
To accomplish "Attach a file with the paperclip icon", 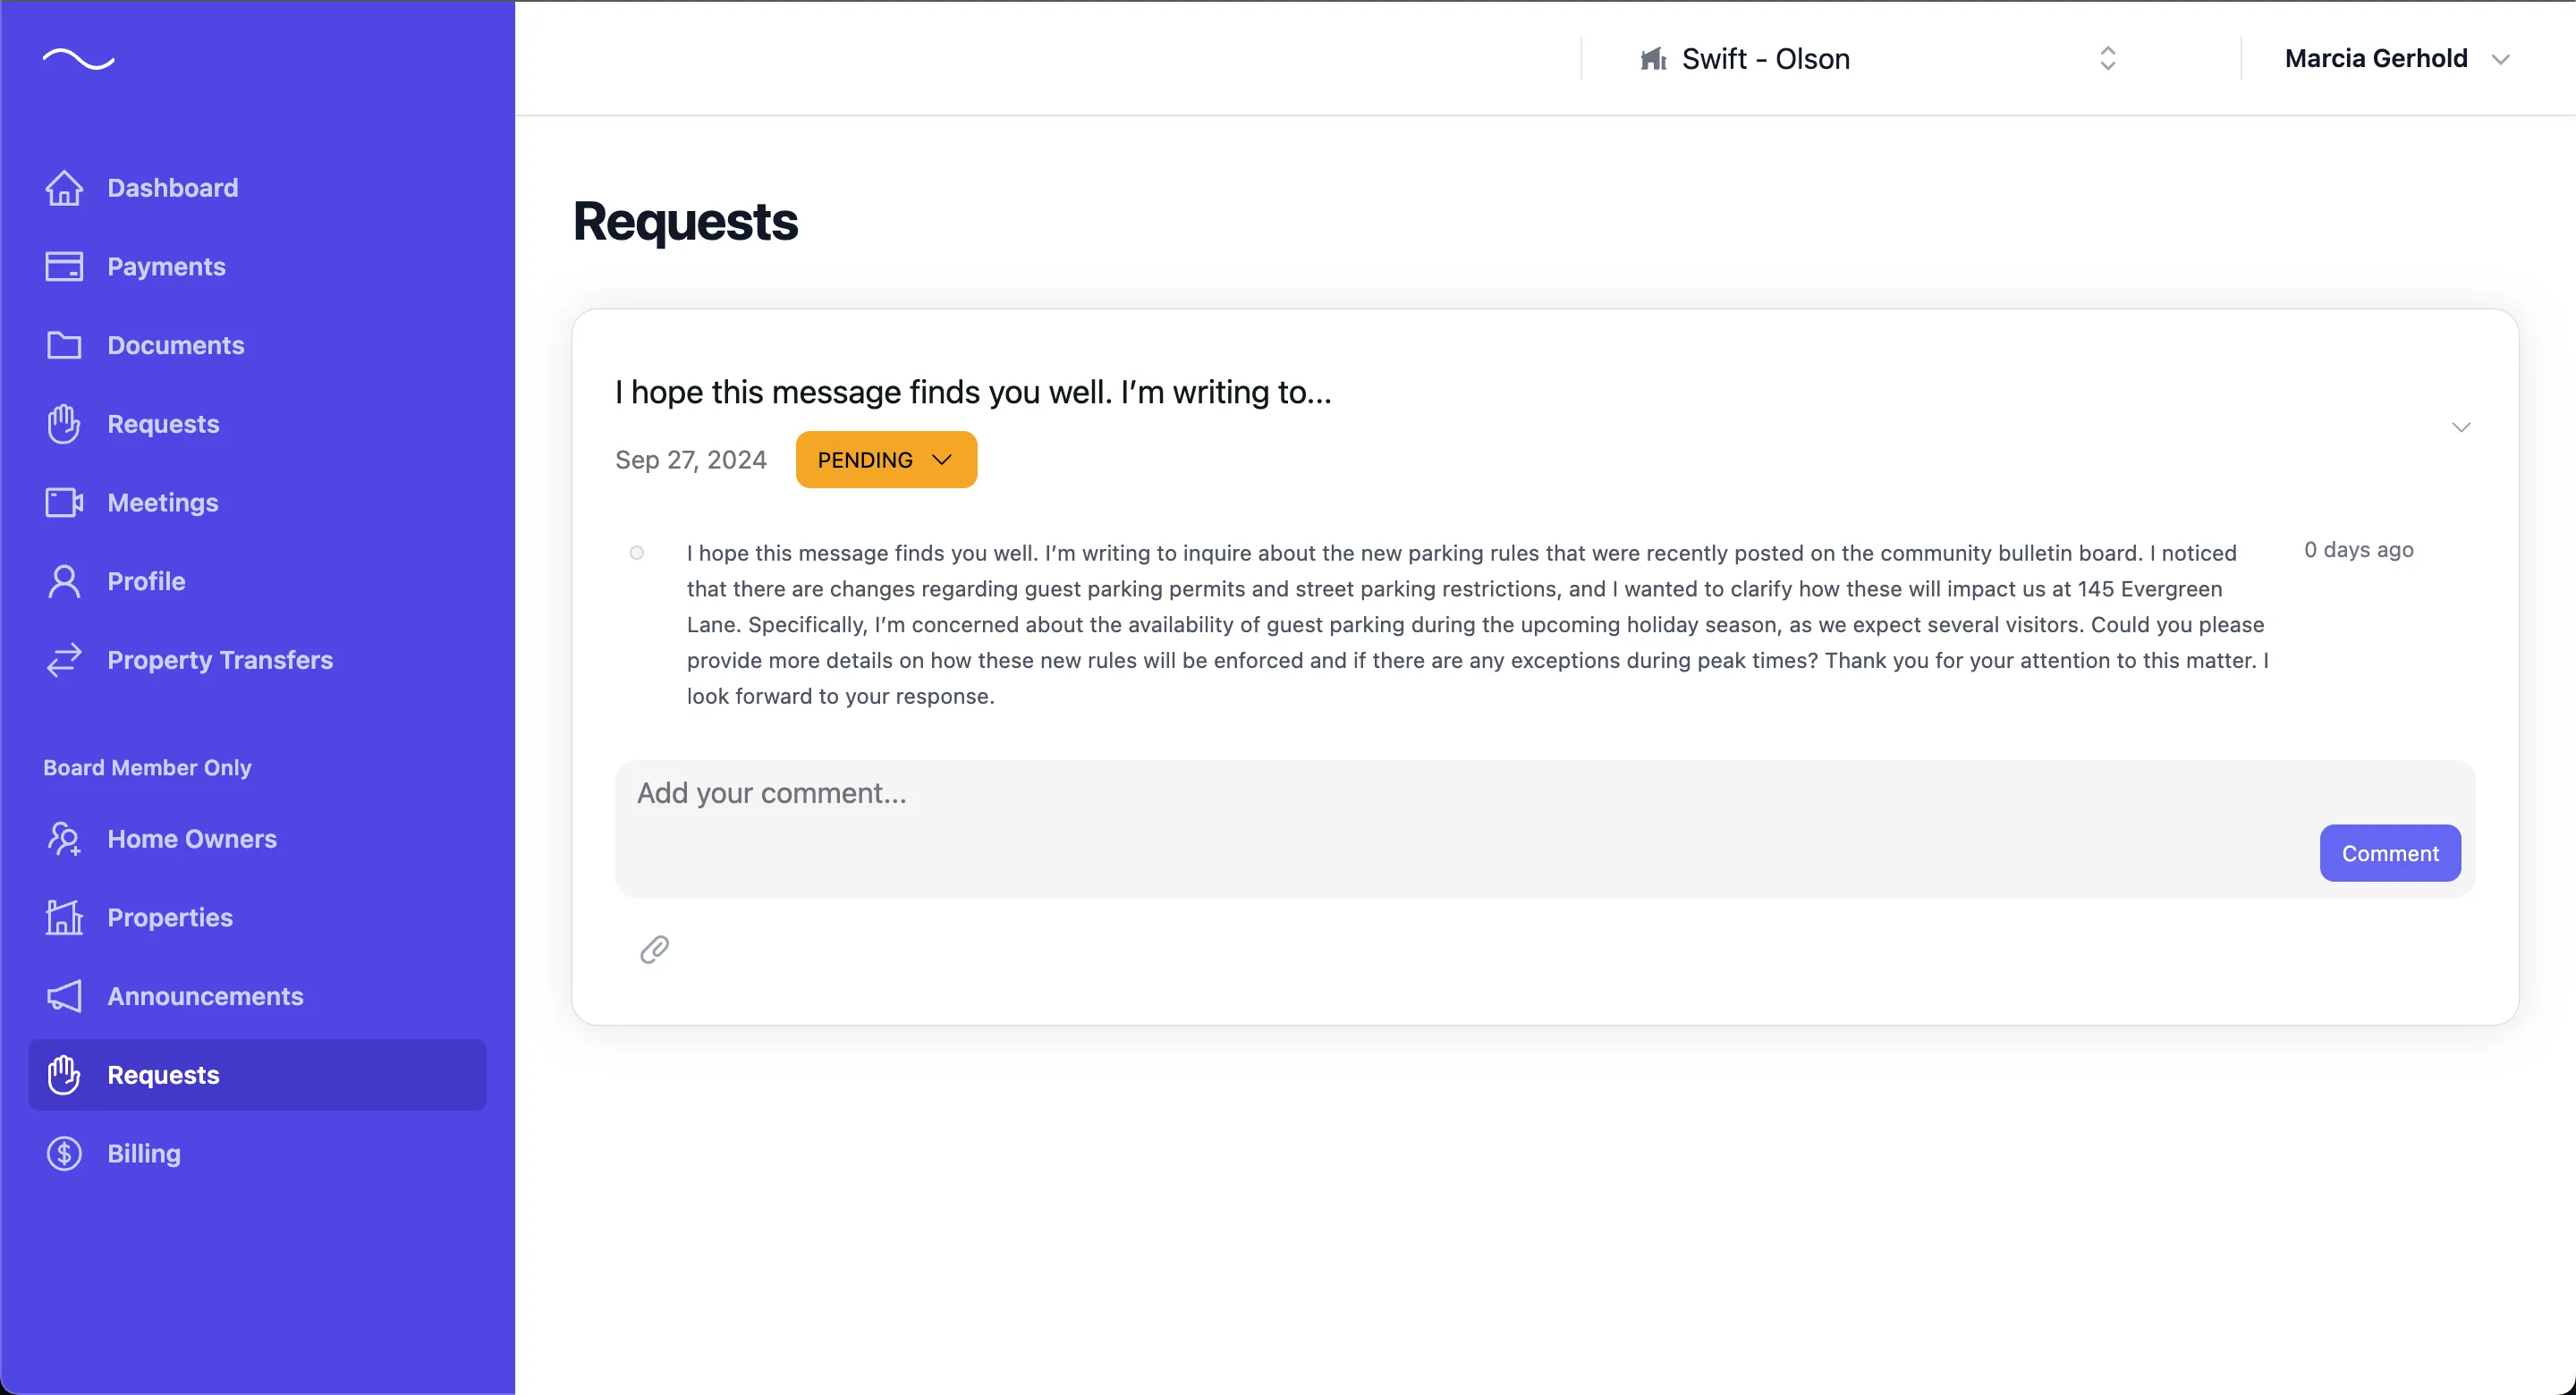I will (x=654, y=949).
